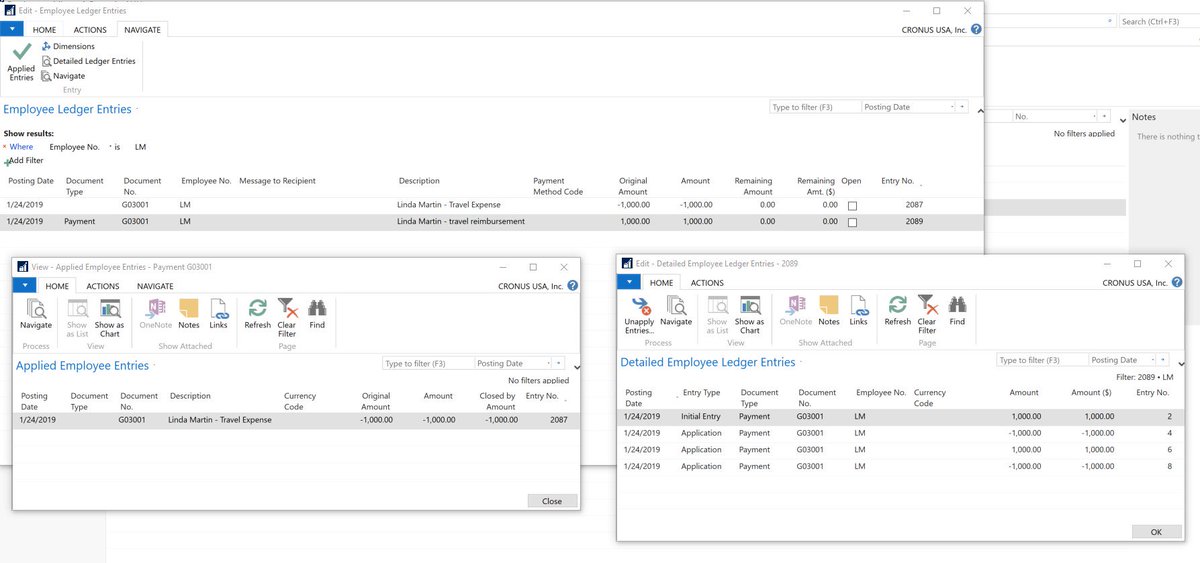Open application menu dropdown in Employee Ledger window
1200x563 pixels.
[12, 30]
